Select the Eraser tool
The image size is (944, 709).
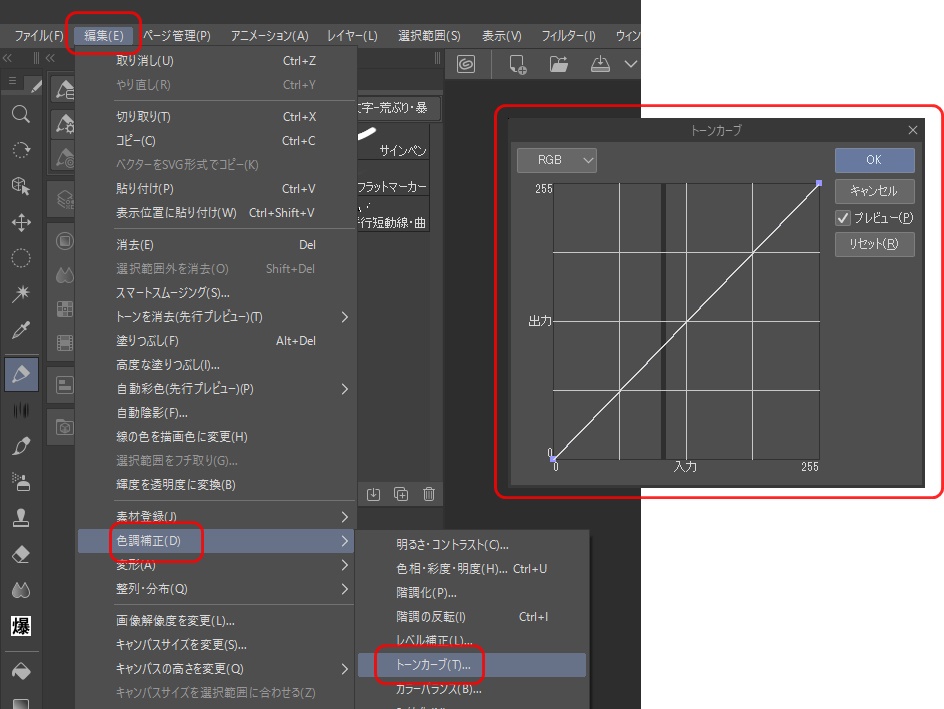21,554
